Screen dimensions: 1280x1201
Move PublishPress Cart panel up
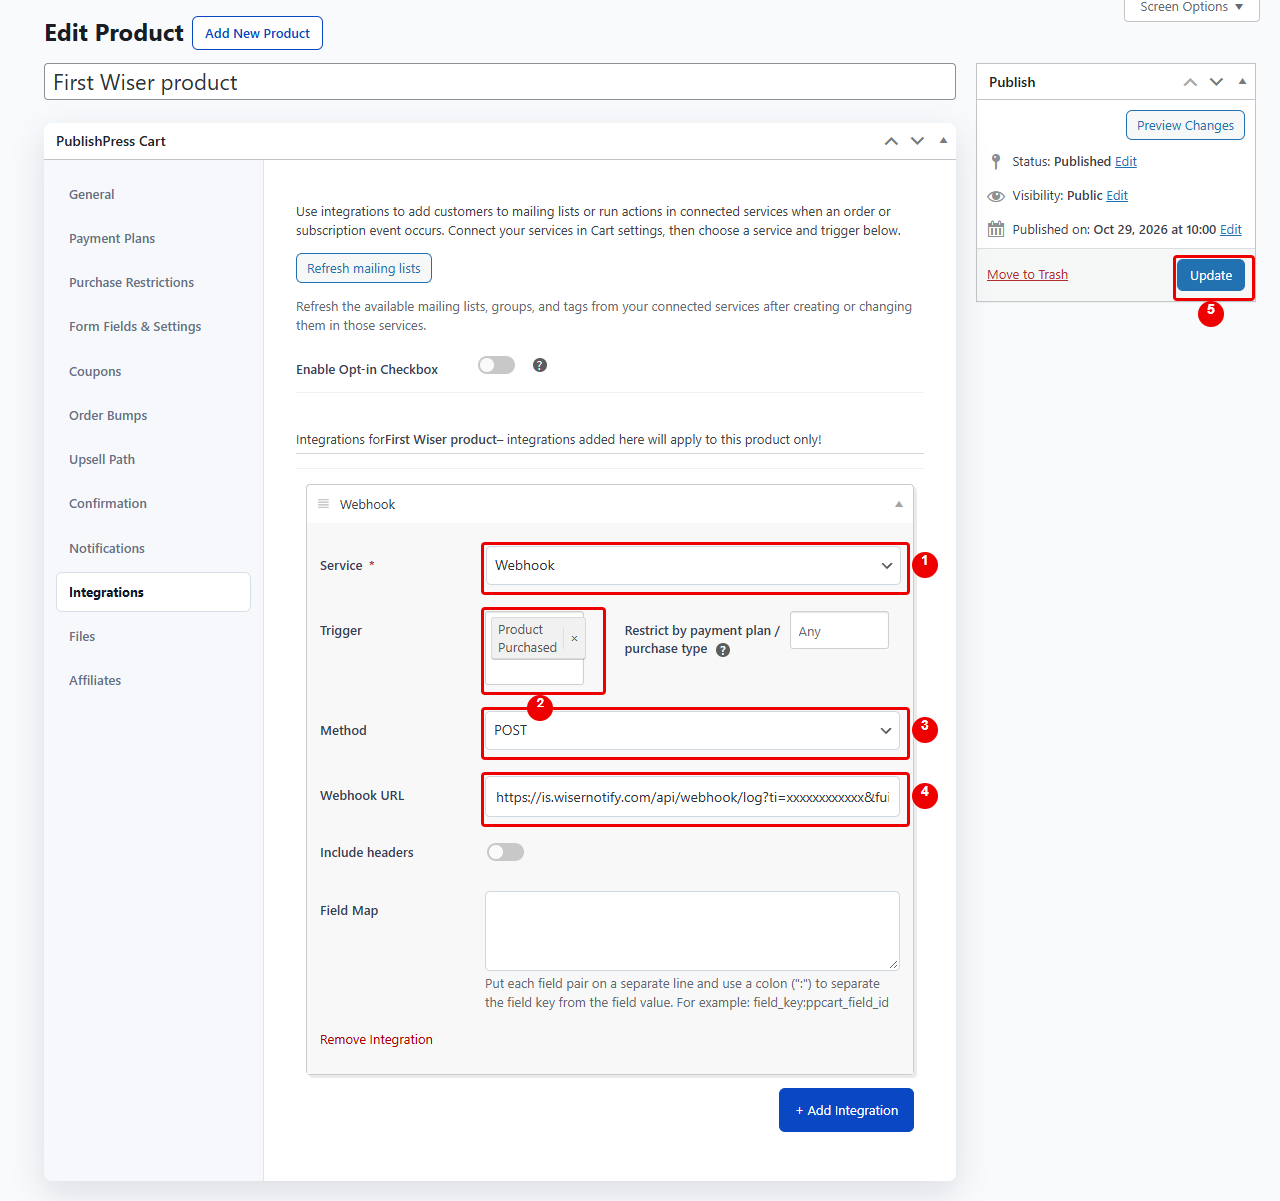(891, 141)
